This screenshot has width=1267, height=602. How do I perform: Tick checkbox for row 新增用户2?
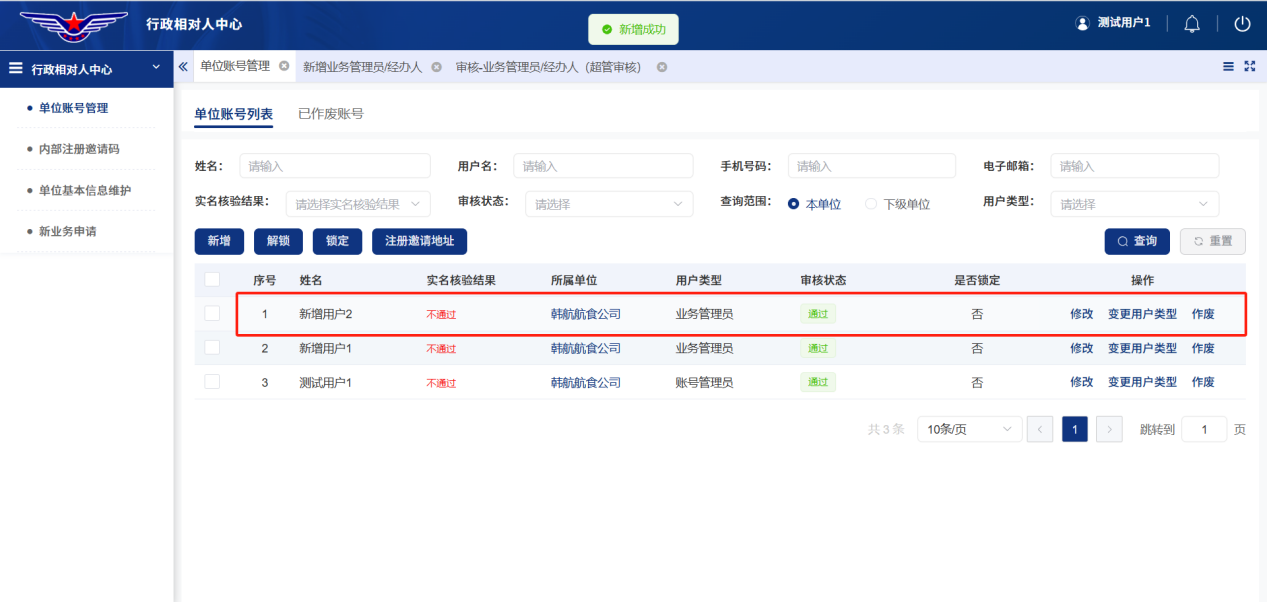212,313
